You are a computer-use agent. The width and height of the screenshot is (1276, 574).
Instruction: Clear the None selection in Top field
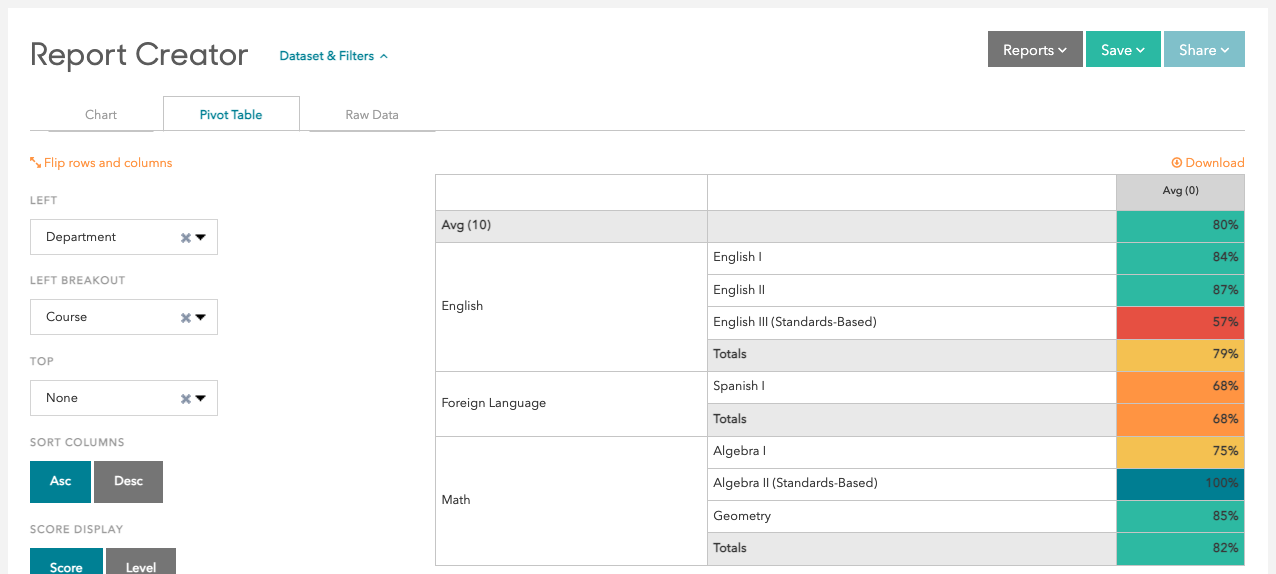coord(185,399)
